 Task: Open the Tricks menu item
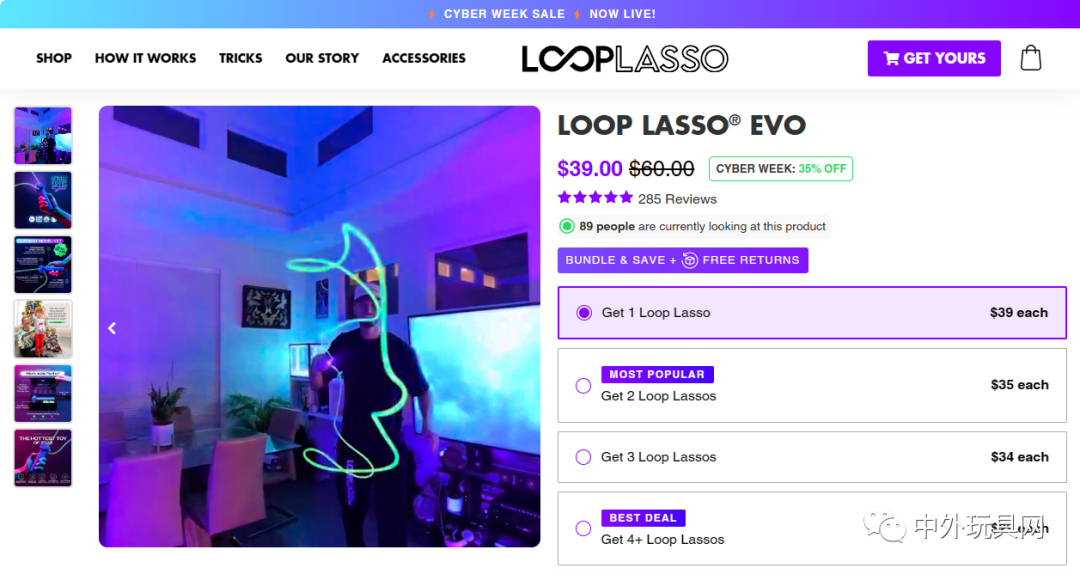click(240, 59)
